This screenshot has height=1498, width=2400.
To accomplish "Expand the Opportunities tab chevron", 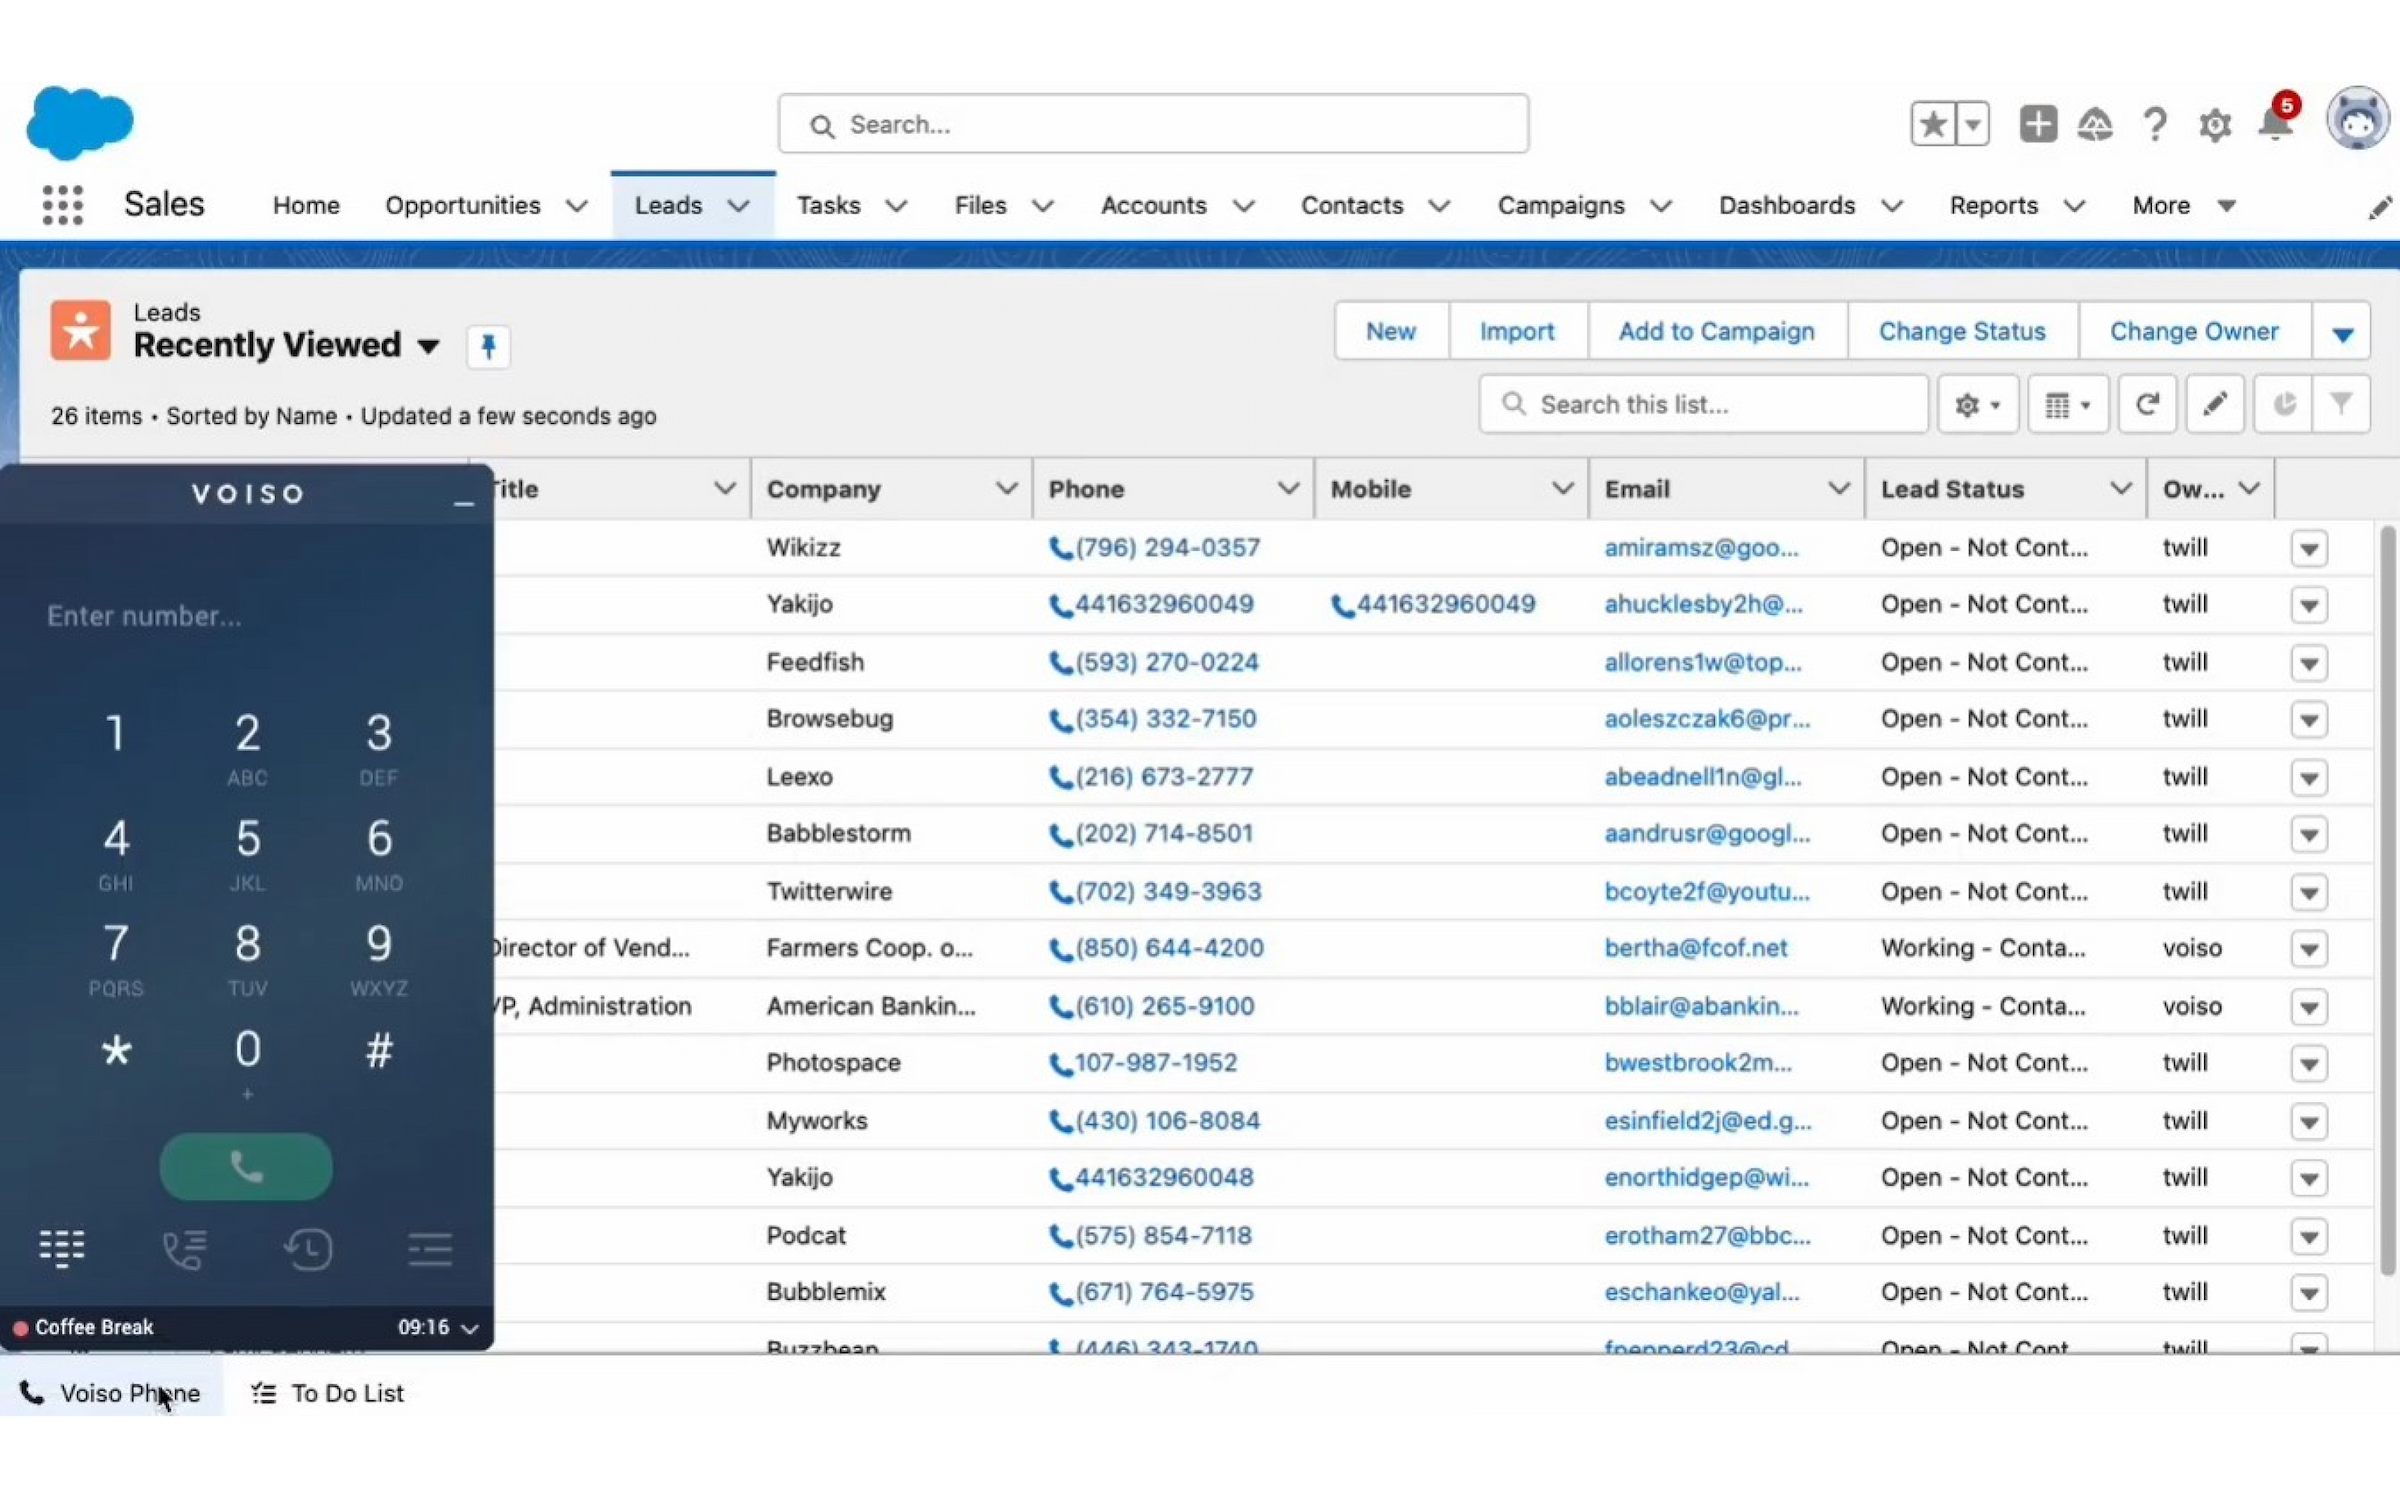I will (576, 206).
